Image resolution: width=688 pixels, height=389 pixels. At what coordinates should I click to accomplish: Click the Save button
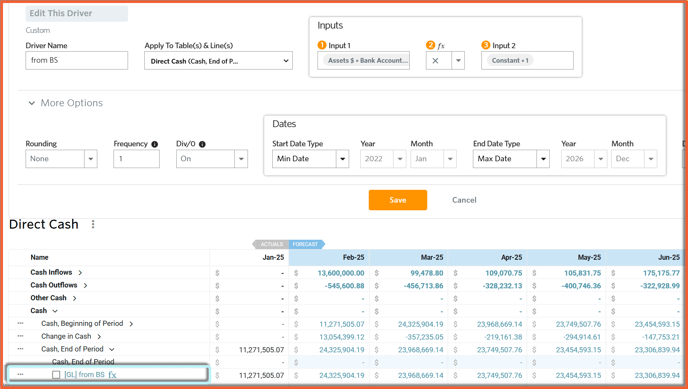click(398, 200)
